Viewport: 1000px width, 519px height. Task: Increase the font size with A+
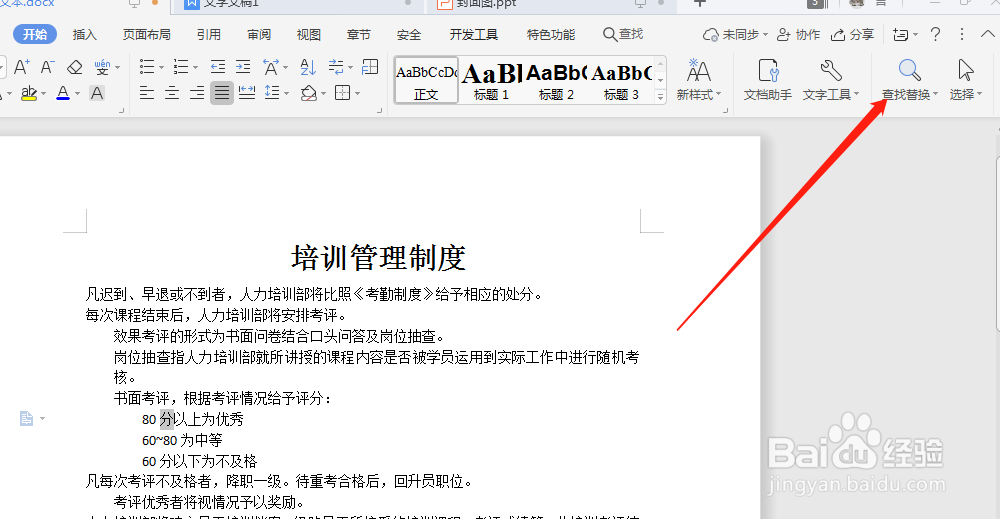click(x=21, y=66)
